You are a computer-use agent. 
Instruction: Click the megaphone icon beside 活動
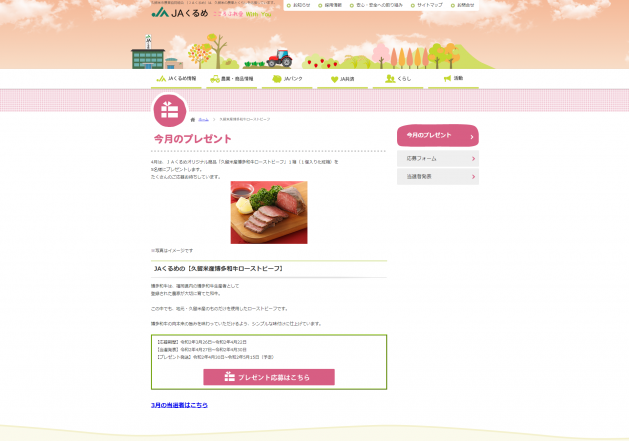point(447,79)
